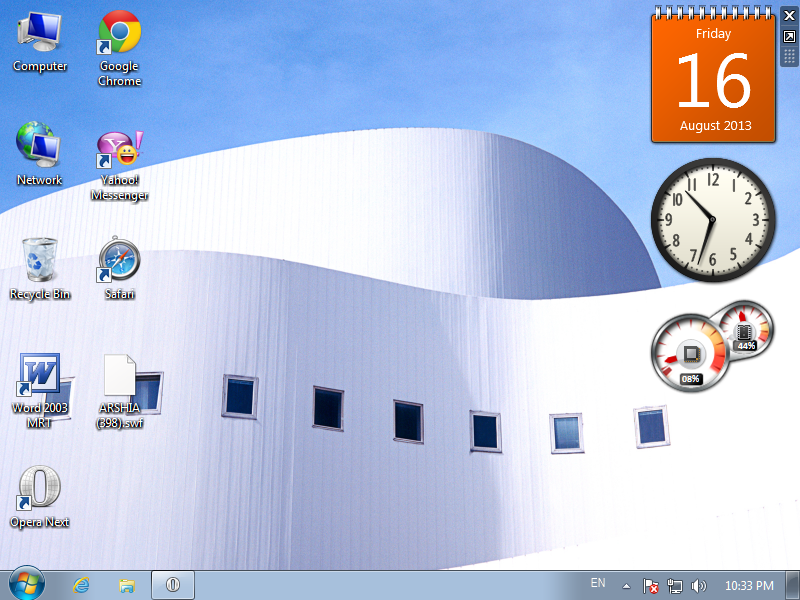The height and width of the screenshot is (600, 800).
Task: Select the Google Chrome shortcut
Action: [119, 48]
